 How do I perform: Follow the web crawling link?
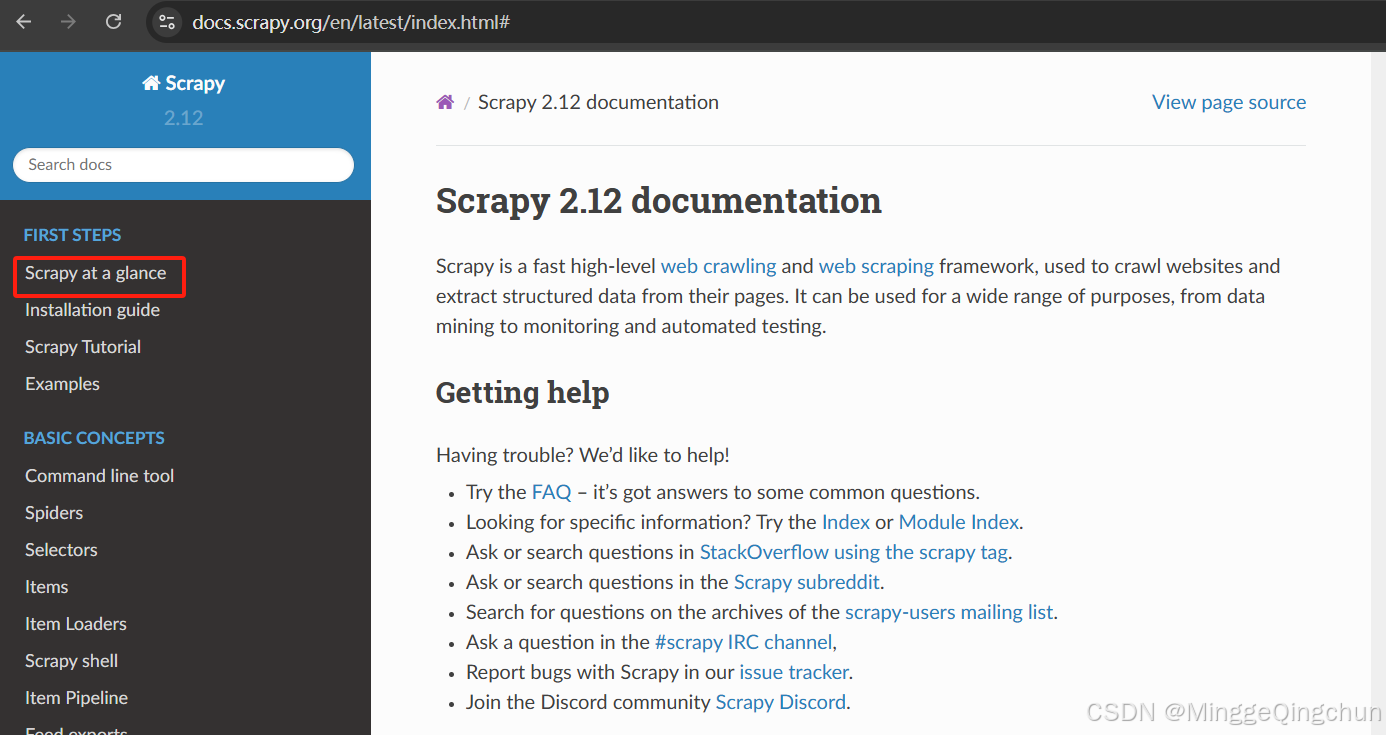coord(718,266)
